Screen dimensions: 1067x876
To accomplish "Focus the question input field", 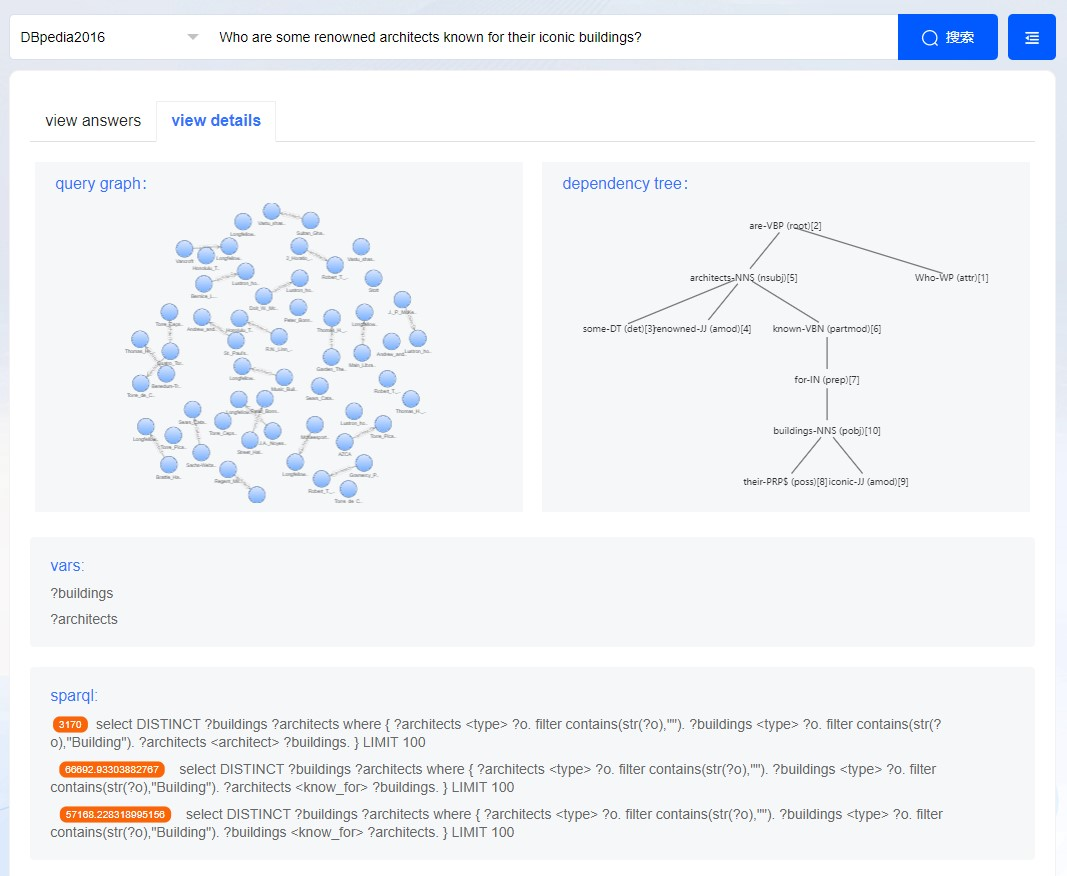I will tap(550, 37).
